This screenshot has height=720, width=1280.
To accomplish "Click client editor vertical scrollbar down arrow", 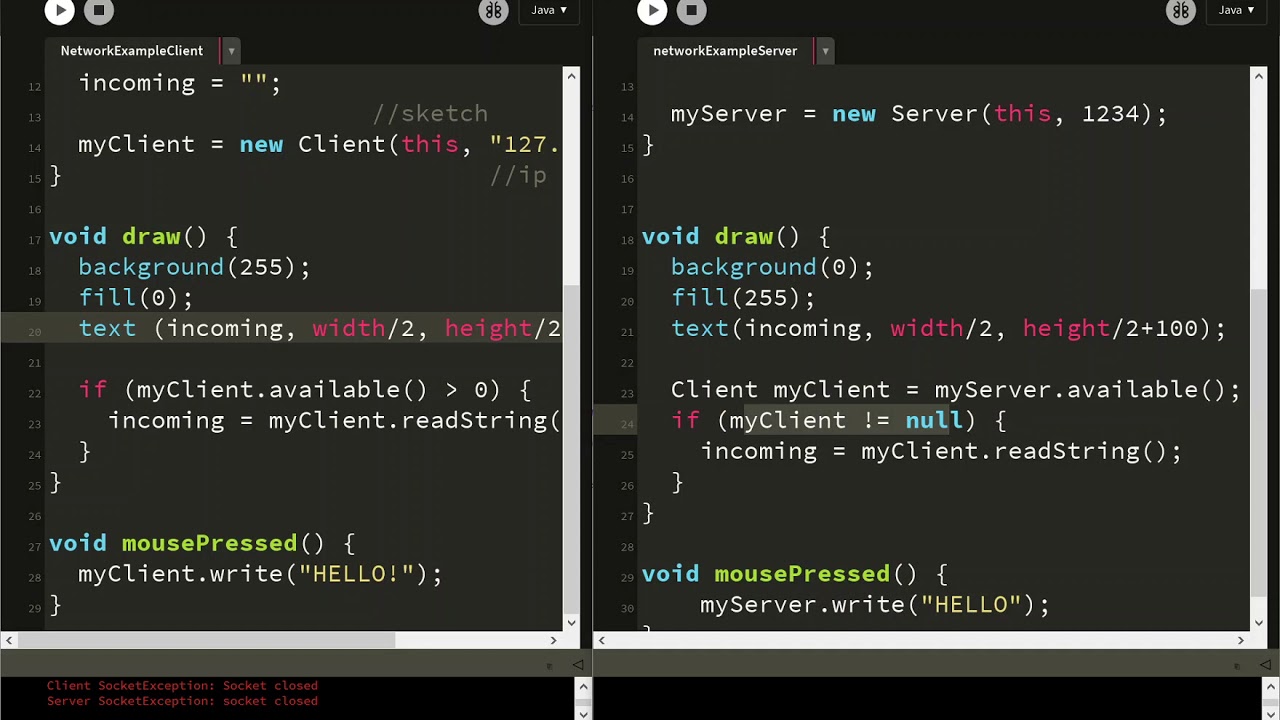I will pyautogui.click(x=572, y=622).
